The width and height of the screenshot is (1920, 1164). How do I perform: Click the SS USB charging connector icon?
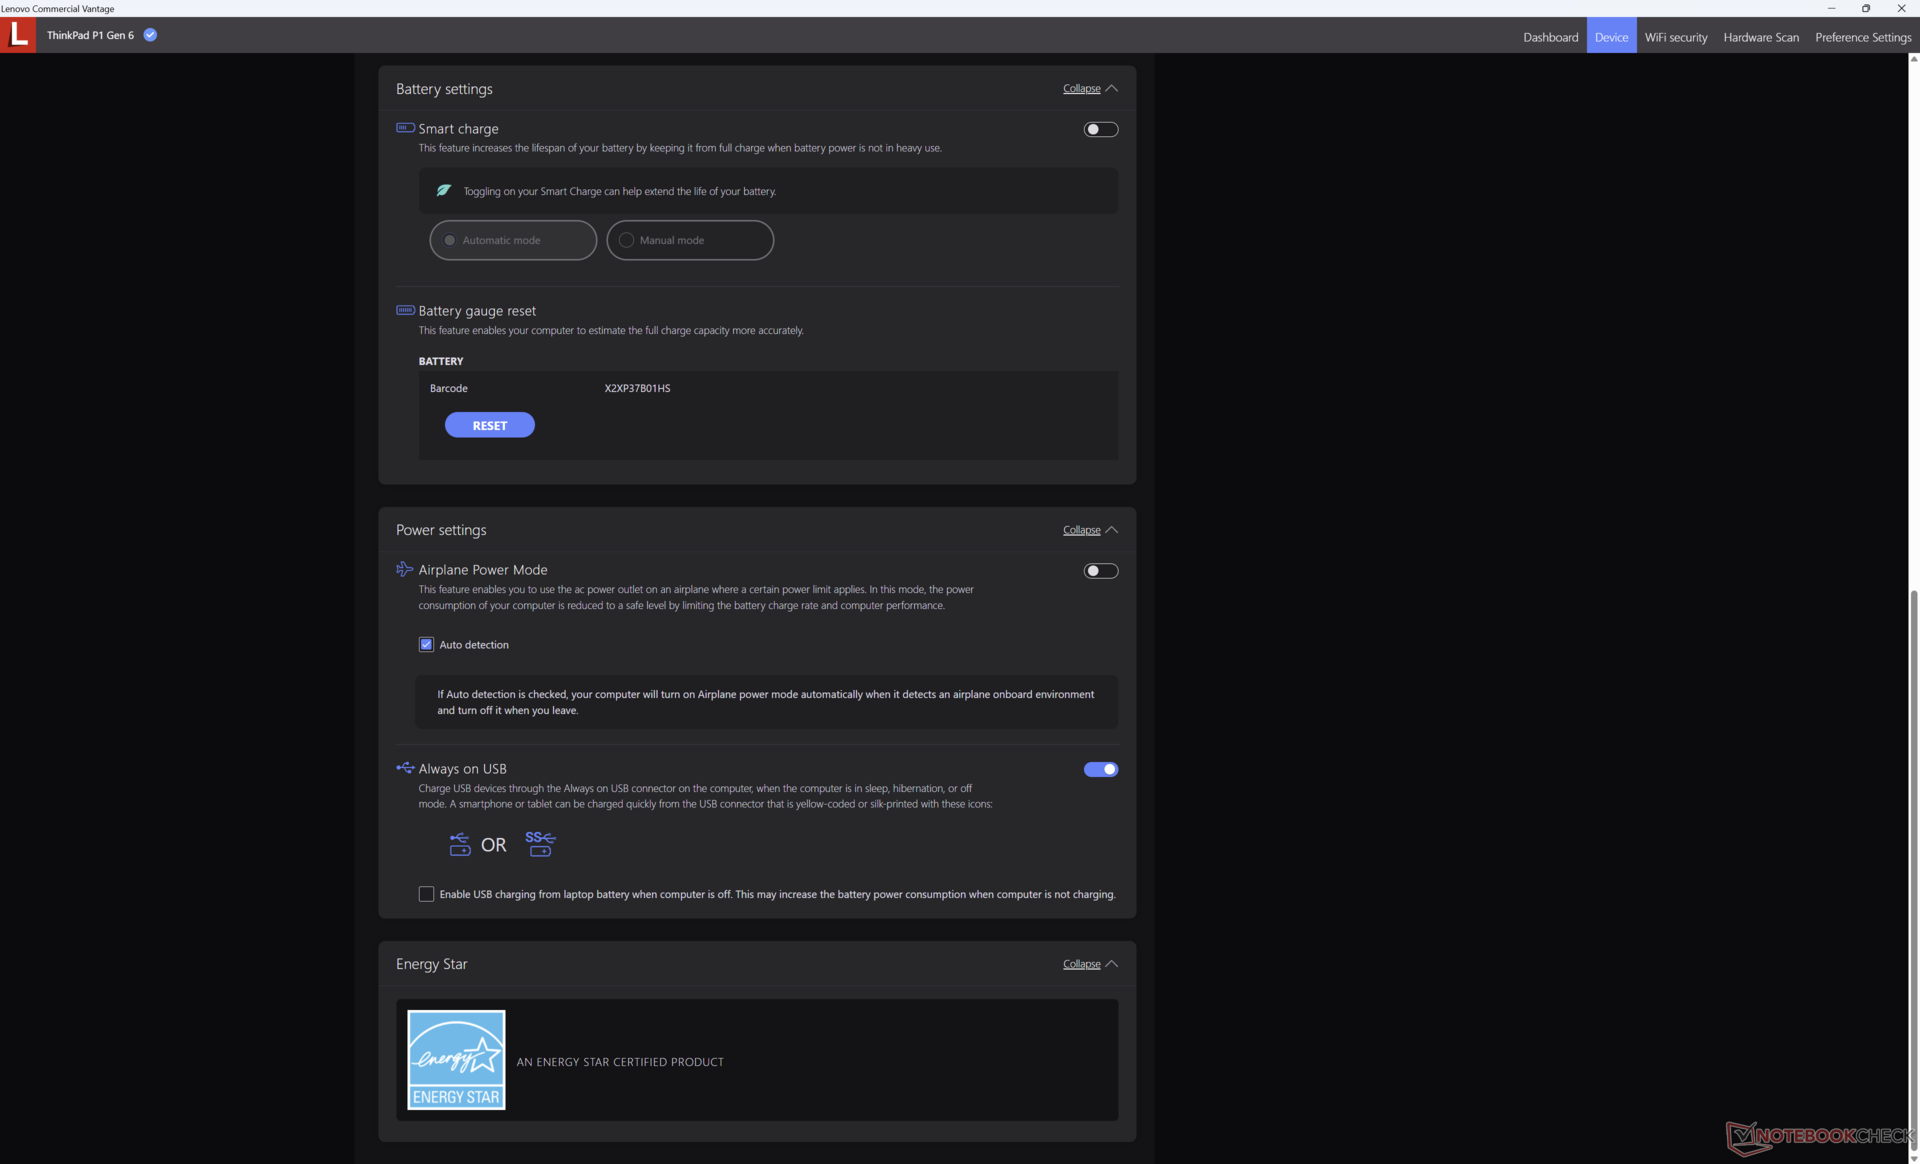point(540,844)
